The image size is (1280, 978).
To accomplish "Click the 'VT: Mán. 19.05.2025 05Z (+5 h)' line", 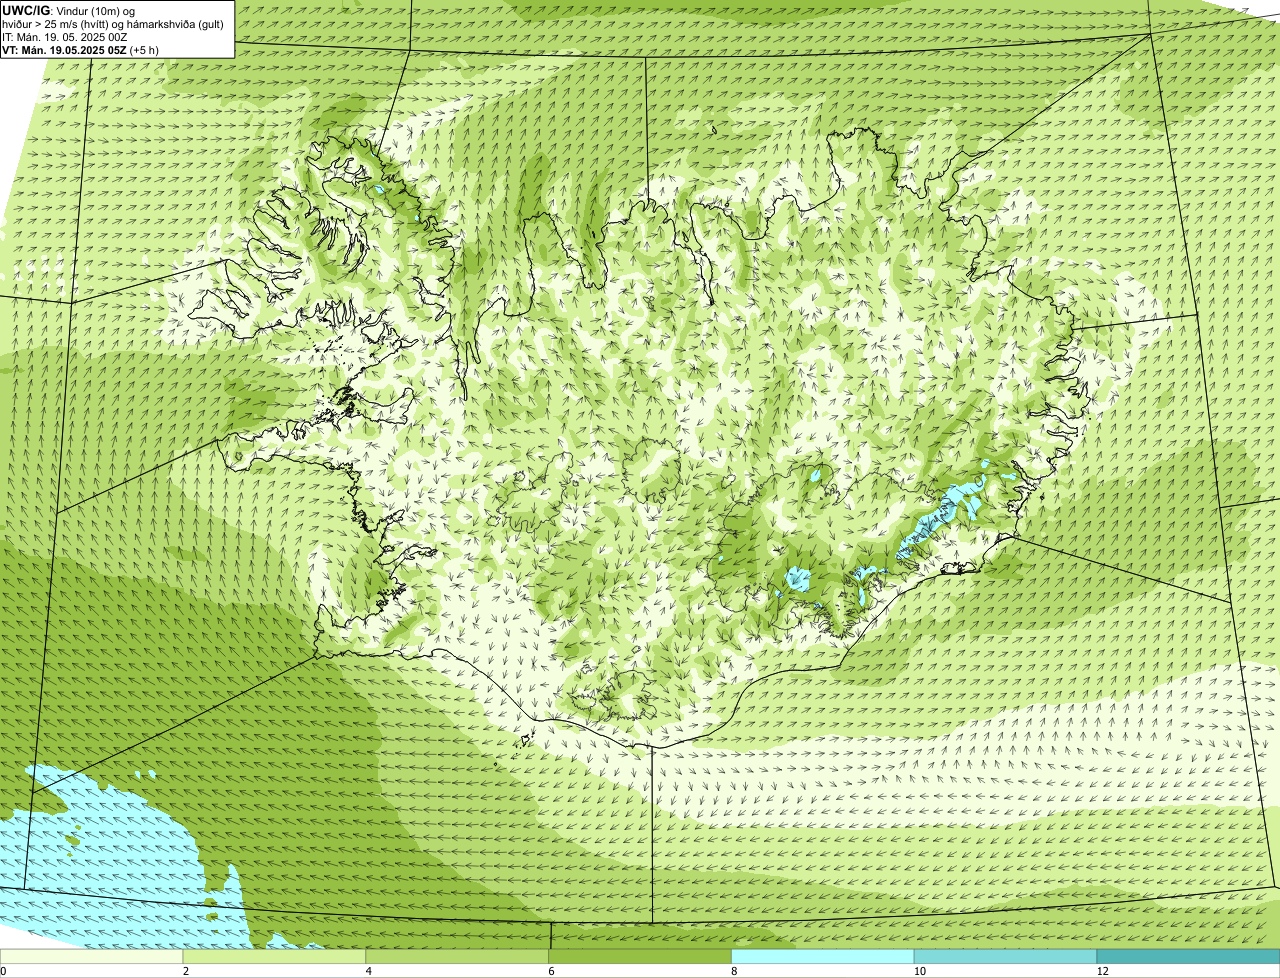I will click(x=80, y=50).
